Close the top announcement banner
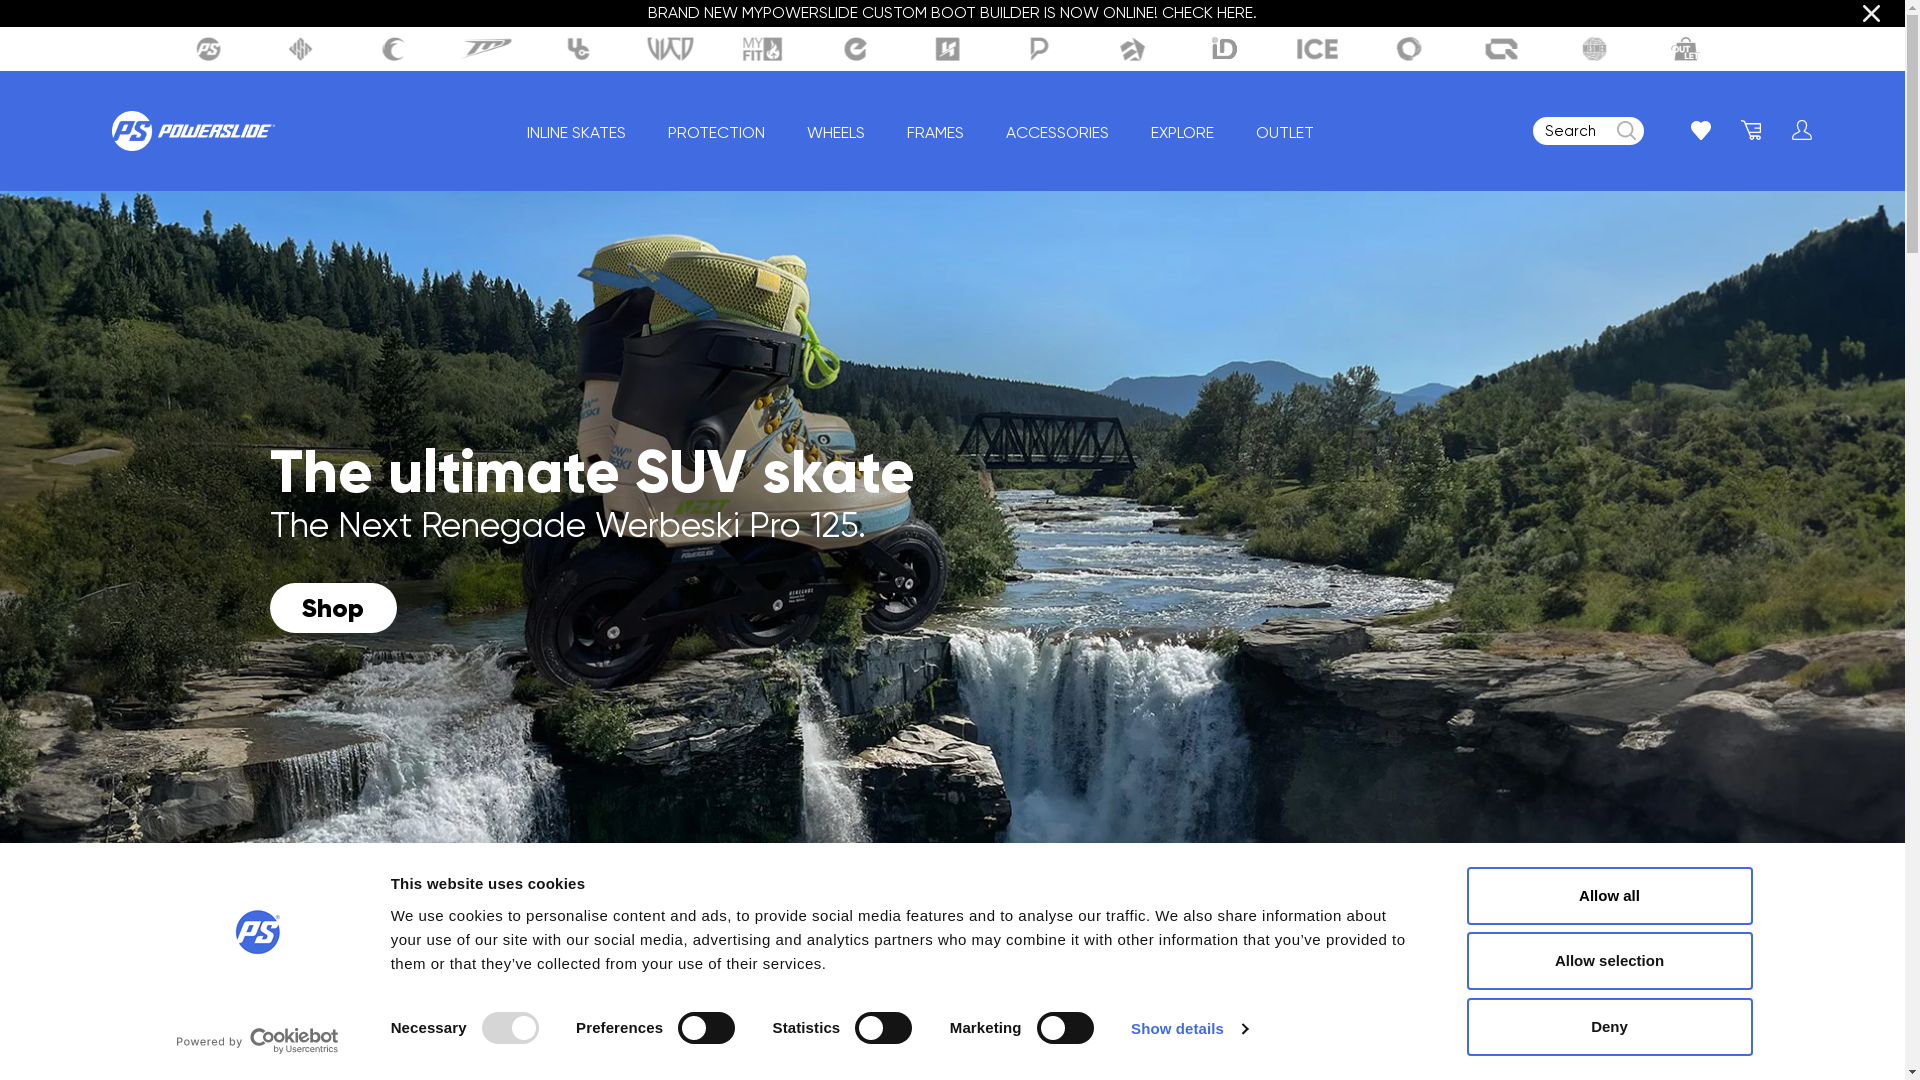The height and width of the screenshot is (1080, 1920). click(x=1871, y=14)
